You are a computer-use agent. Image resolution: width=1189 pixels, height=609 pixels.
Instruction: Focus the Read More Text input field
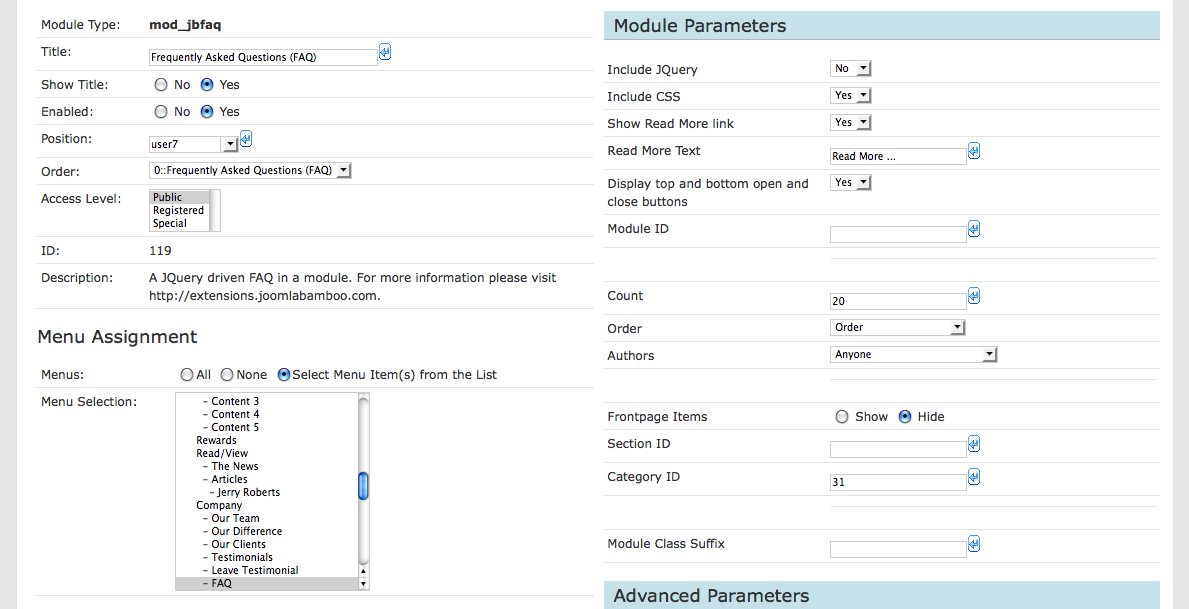898,156
